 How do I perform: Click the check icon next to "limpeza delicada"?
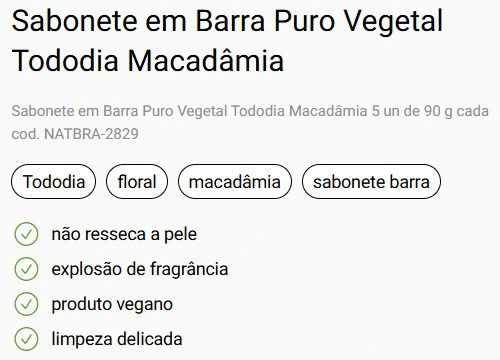click(x=26, y=339)
